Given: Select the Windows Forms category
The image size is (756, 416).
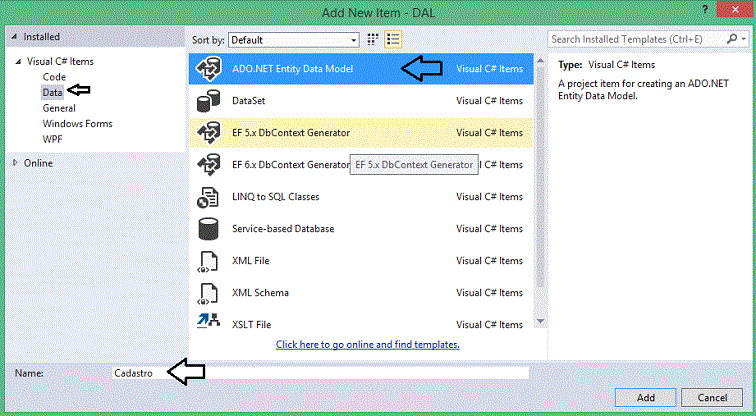Looking at the screenshot, I should pyautogui.click(x=77, y=123).
